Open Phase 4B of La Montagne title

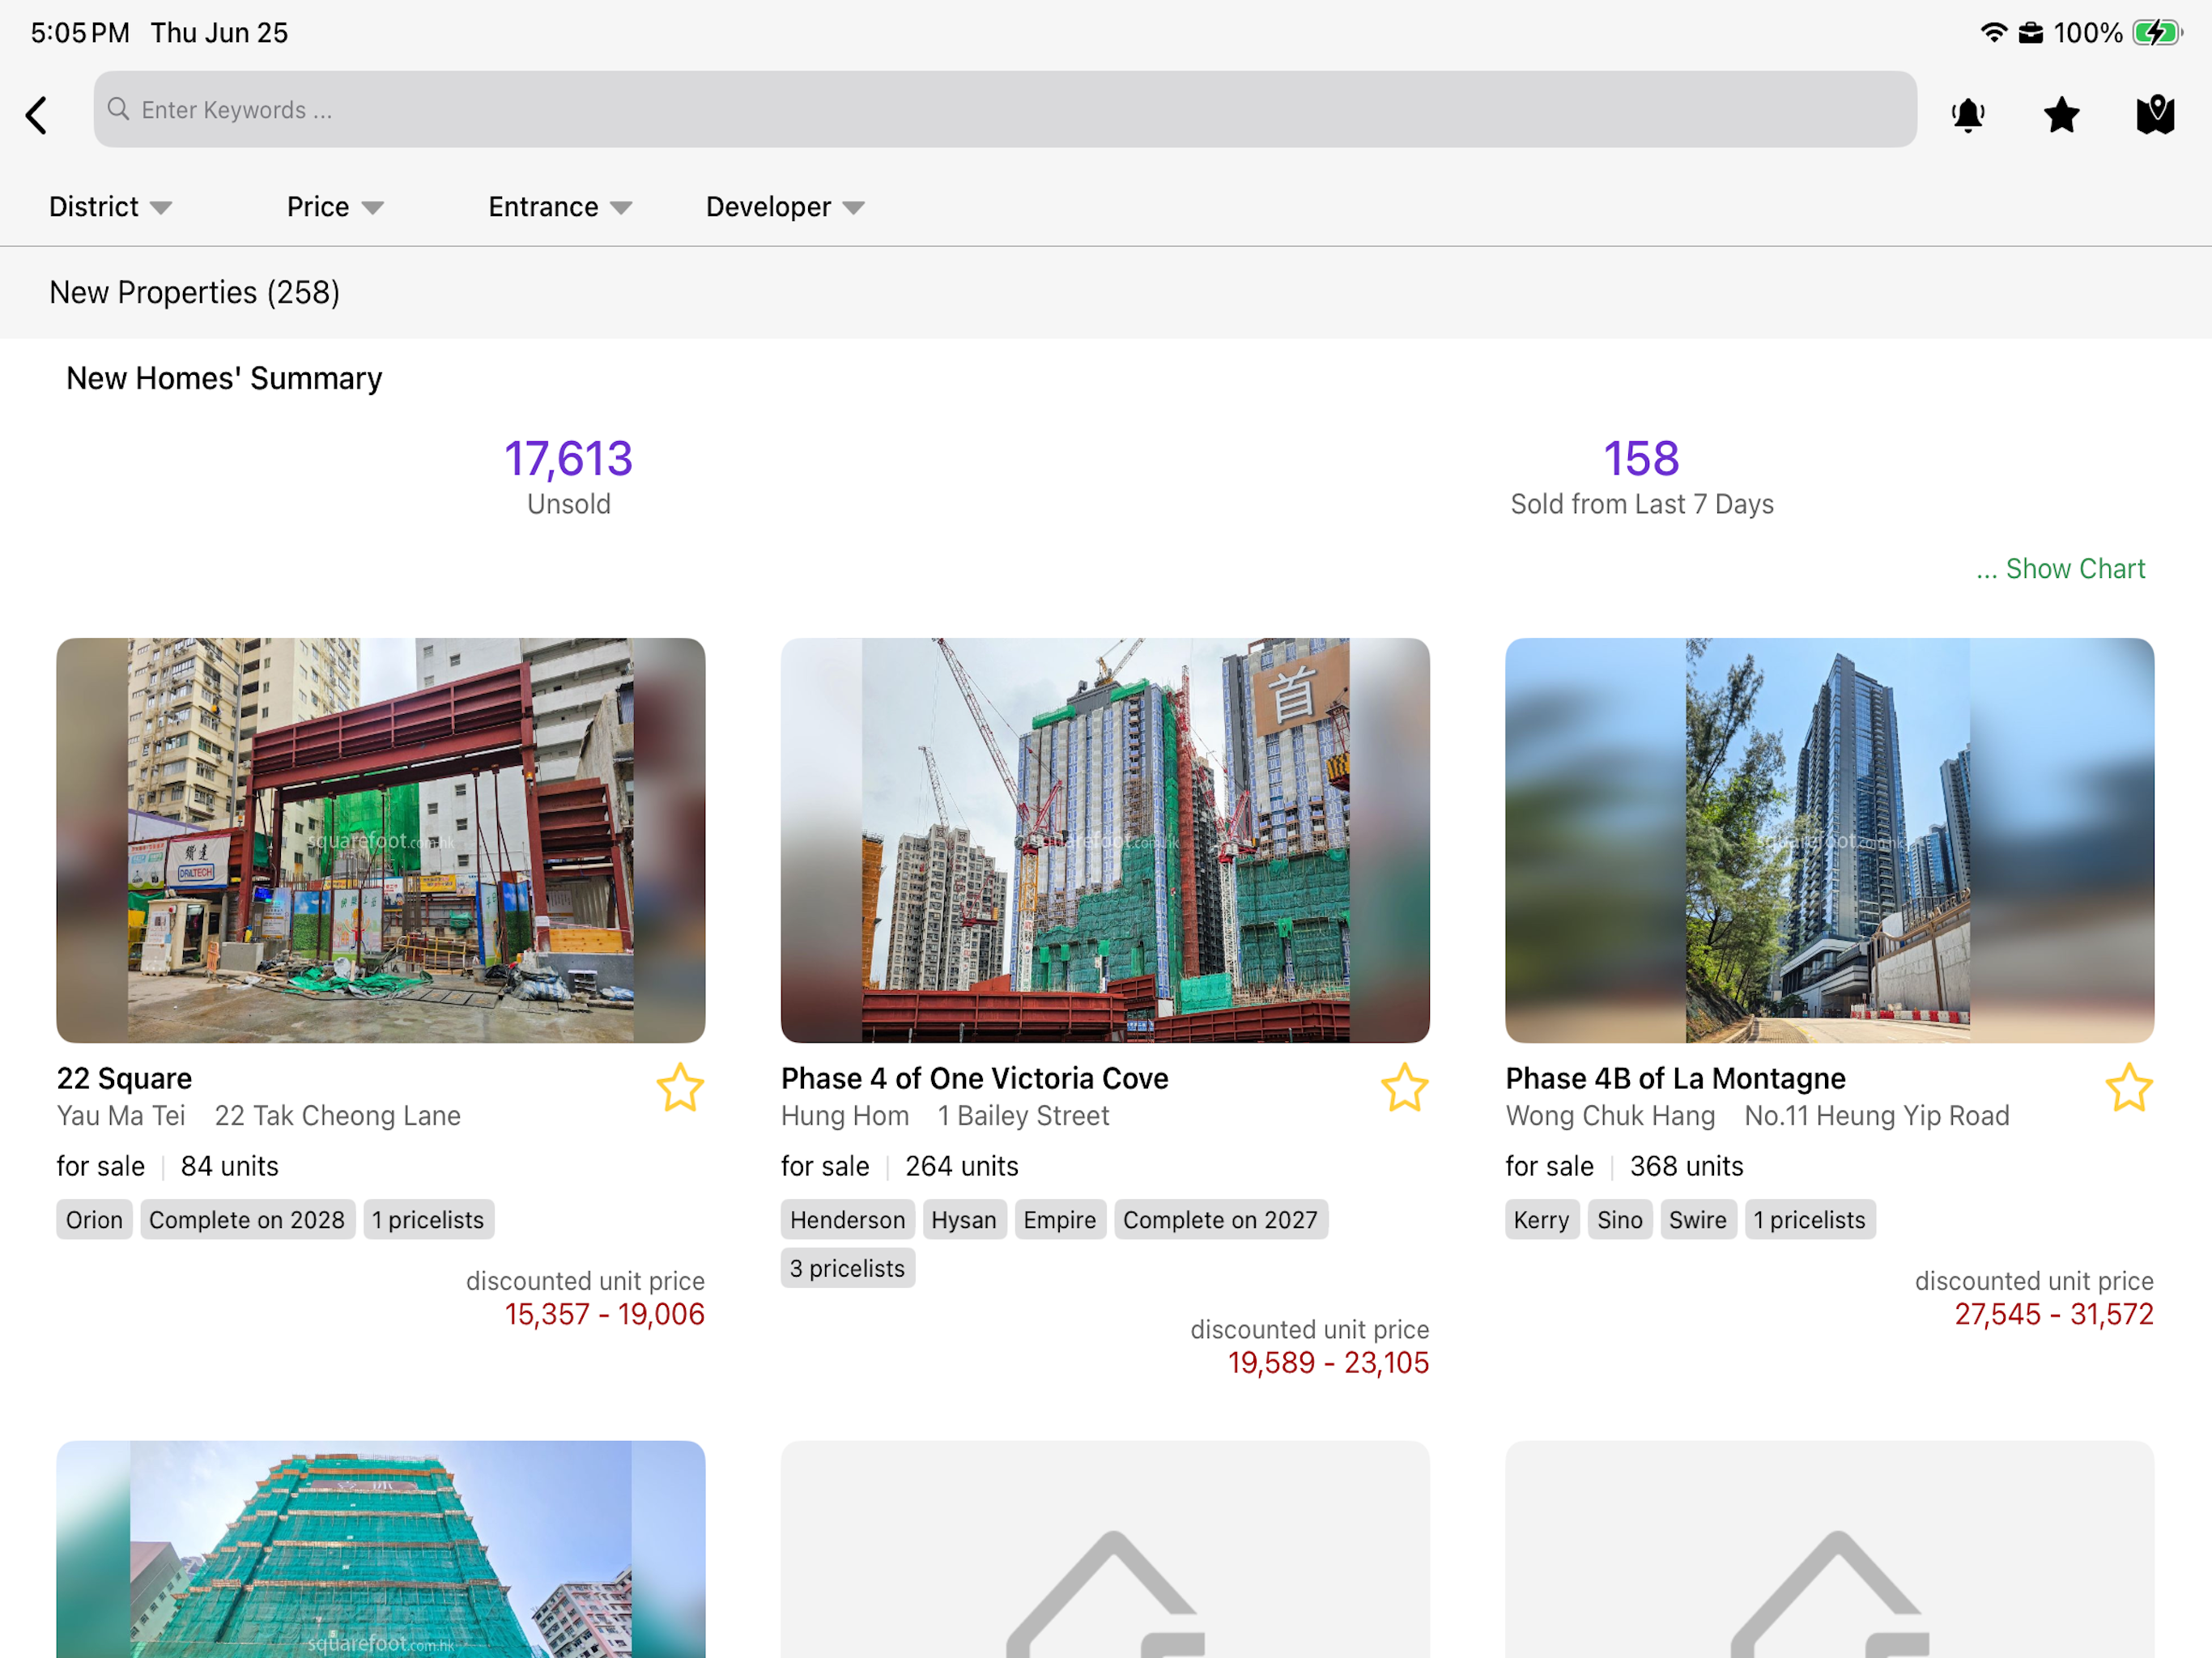click(x=1675, y=1078)
